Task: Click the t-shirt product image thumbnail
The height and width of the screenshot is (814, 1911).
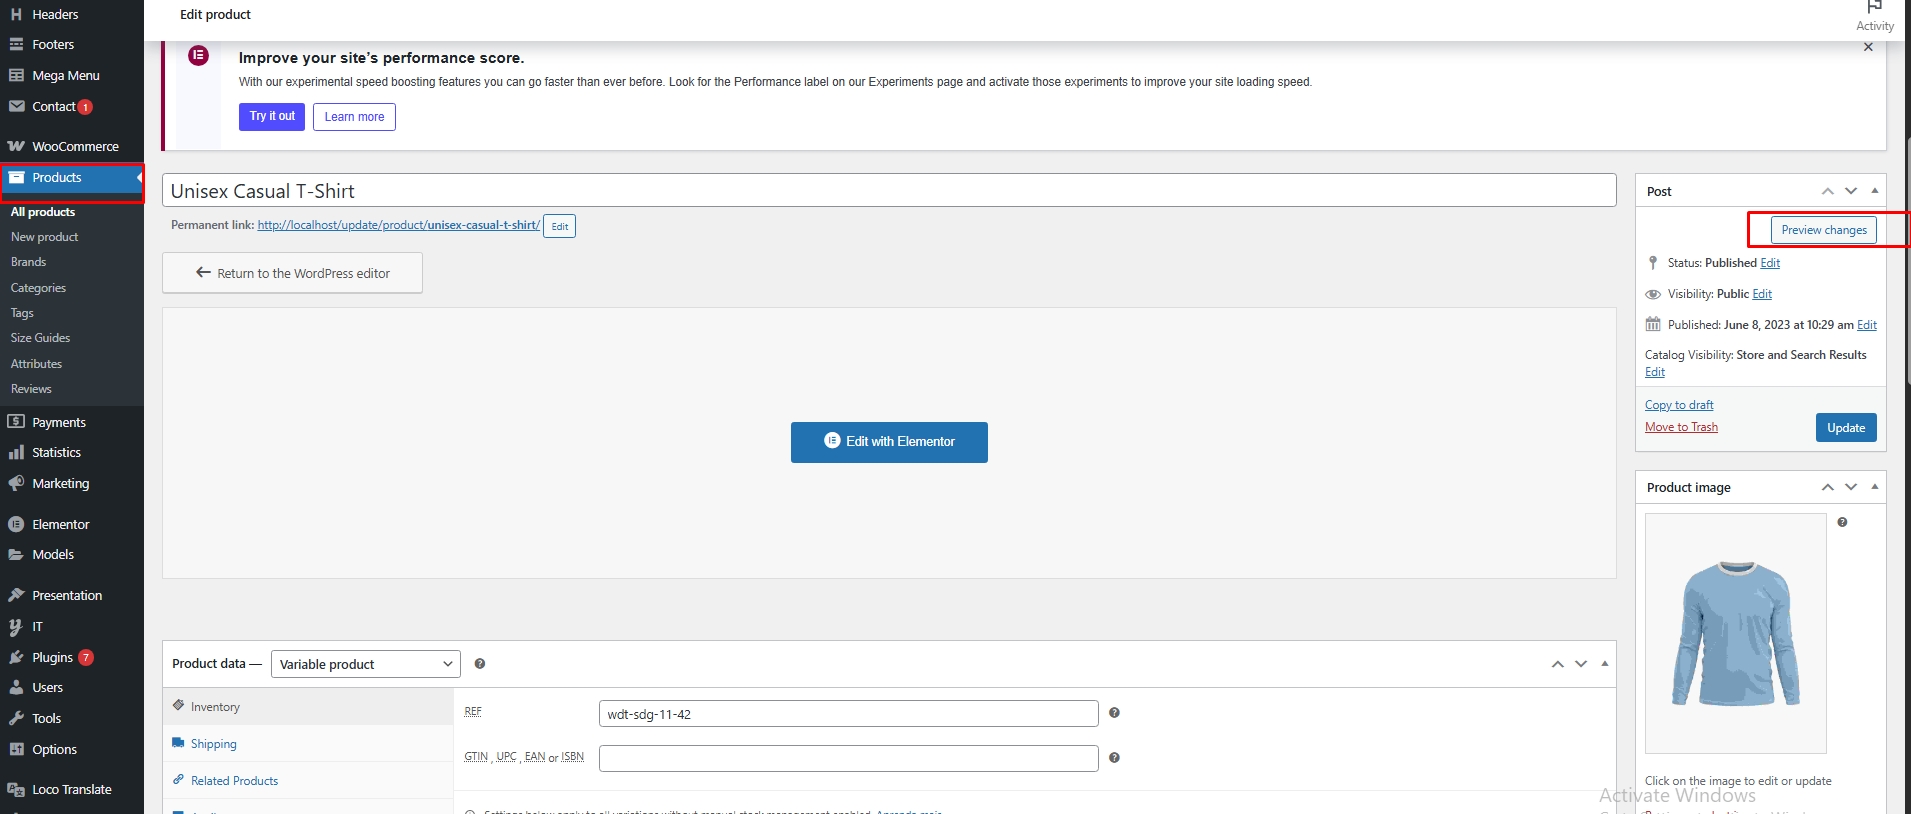Action: 1735,632
